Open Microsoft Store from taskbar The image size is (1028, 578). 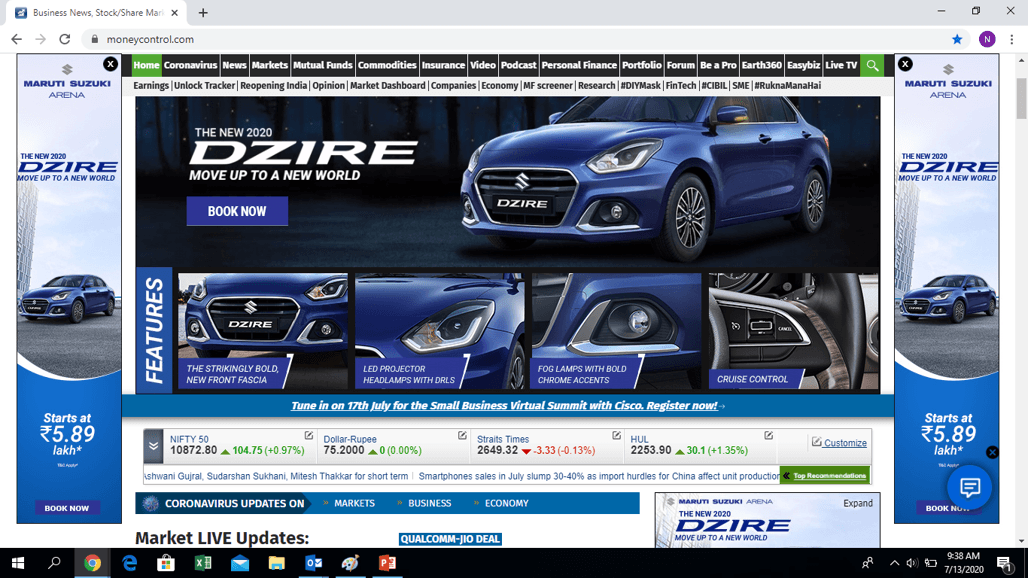coord(166,563)
